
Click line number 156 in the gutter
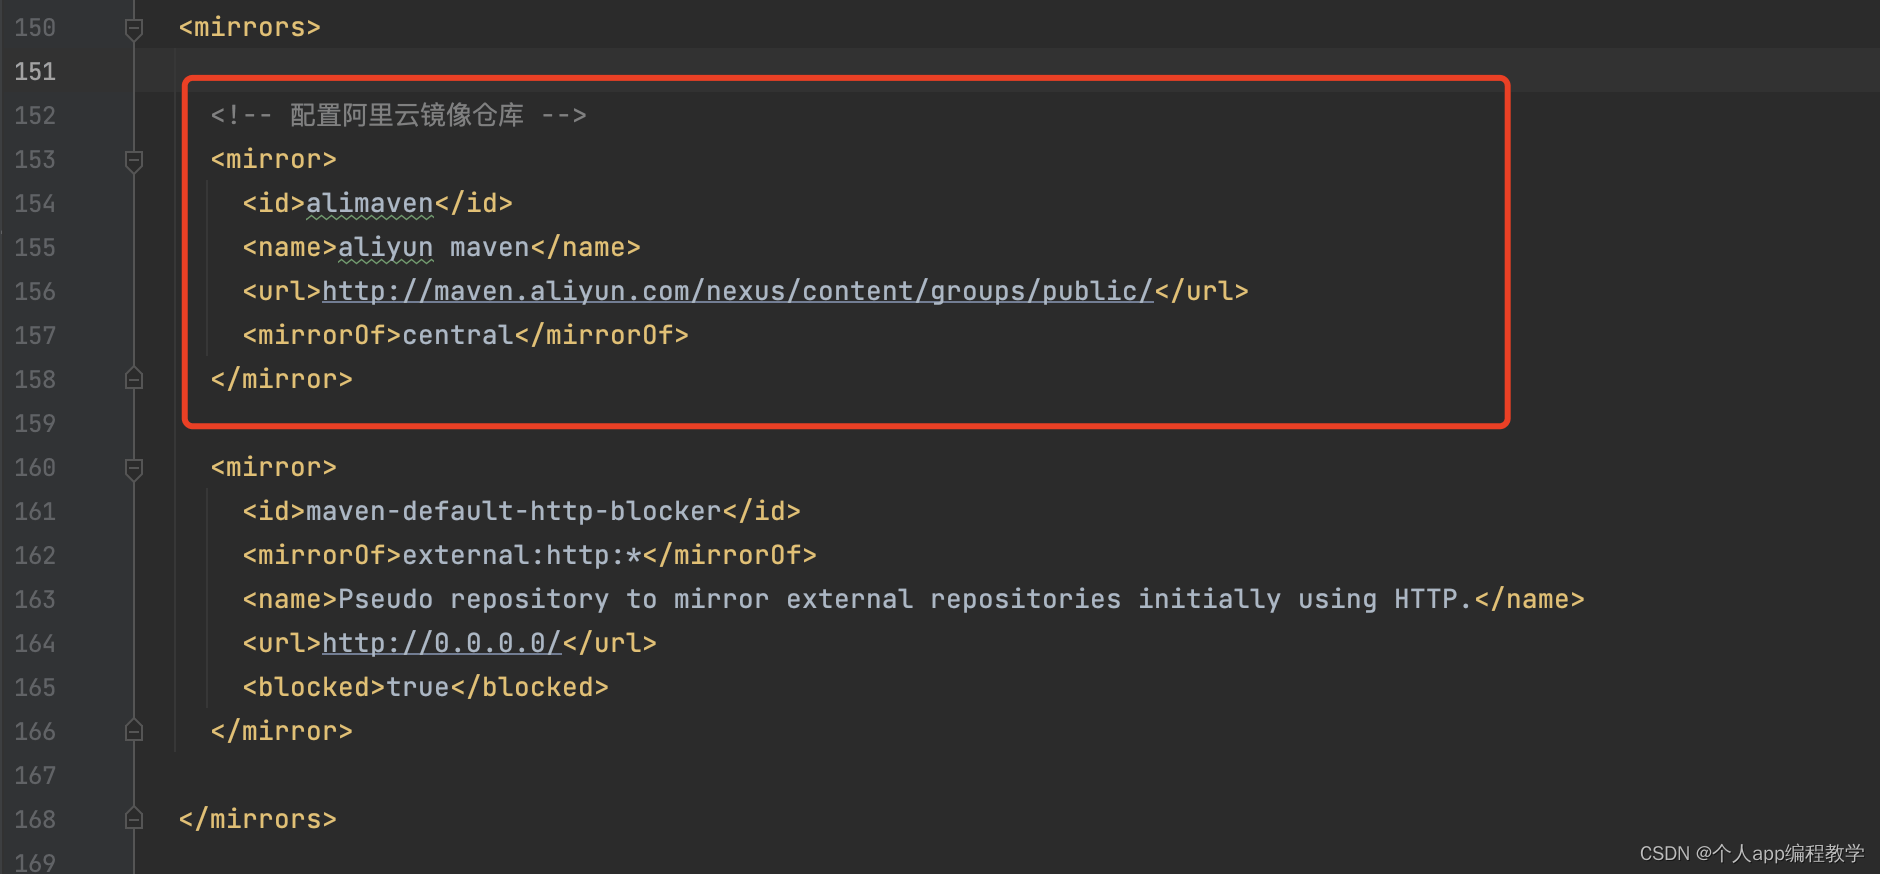[35, 292]
